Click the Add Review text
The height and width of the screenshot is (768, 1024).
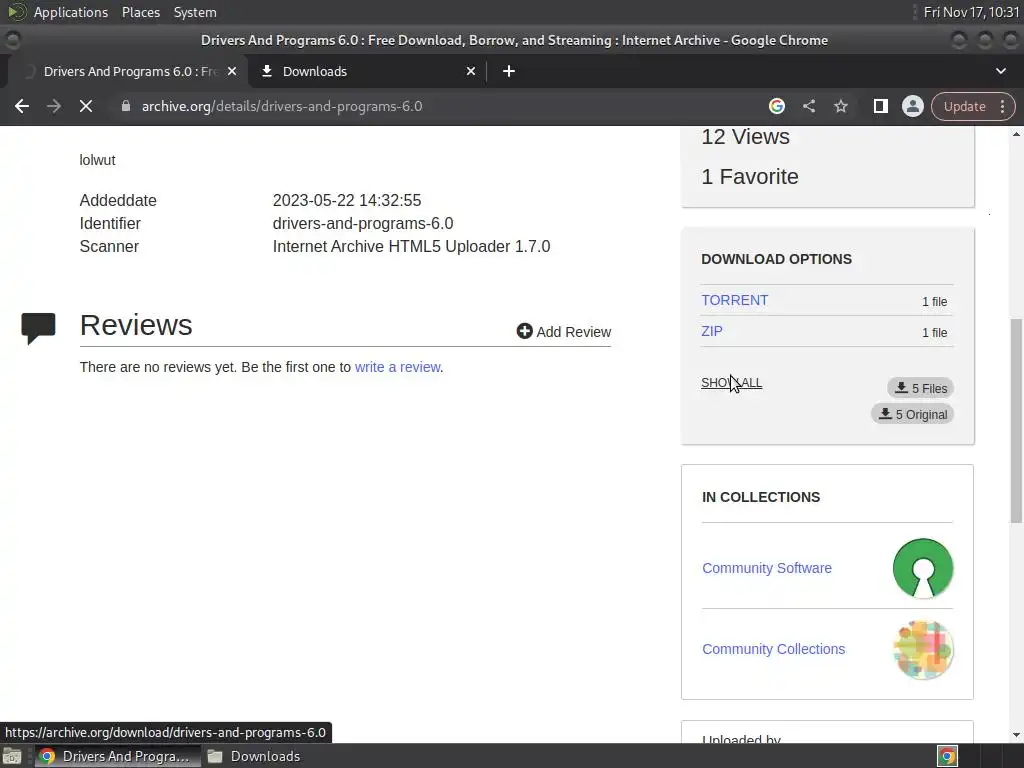point(573,332)
